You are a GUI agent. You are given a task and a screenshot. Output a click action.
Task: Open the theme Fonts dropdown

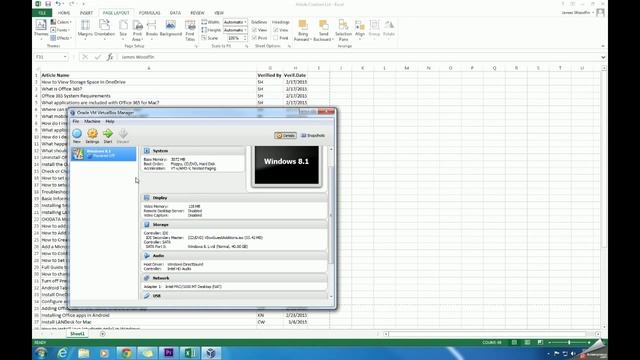(x=61, y=30)
